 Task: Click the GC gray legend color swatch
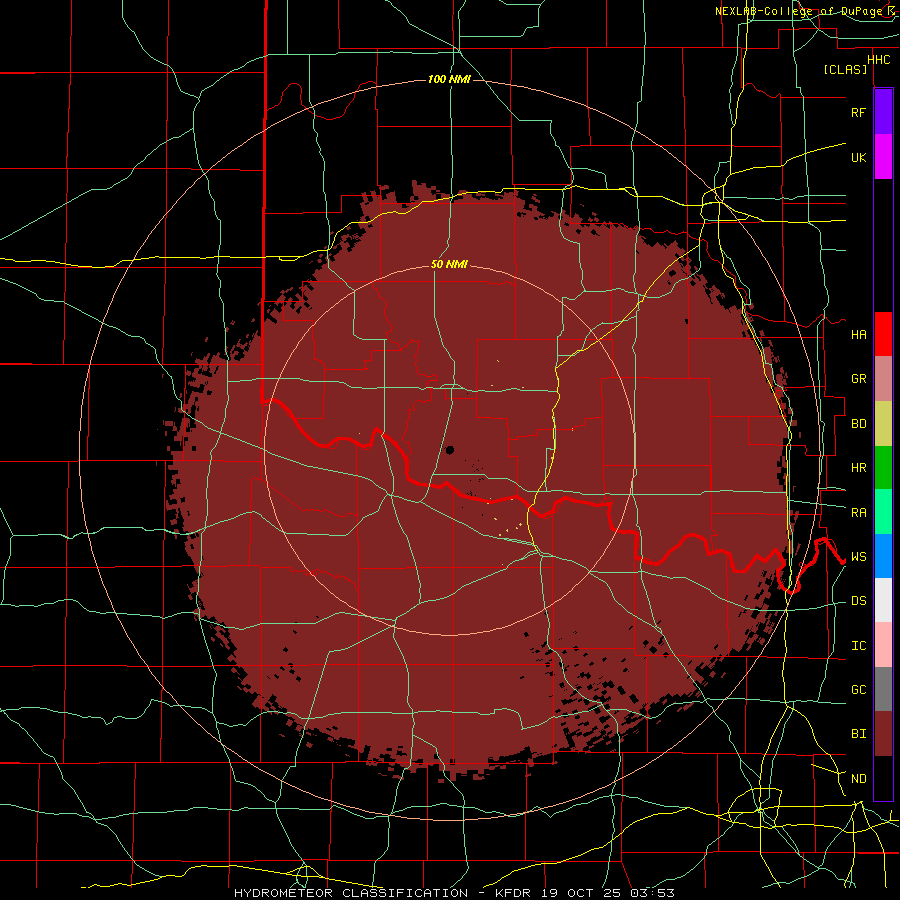click(x=883, y=689)
